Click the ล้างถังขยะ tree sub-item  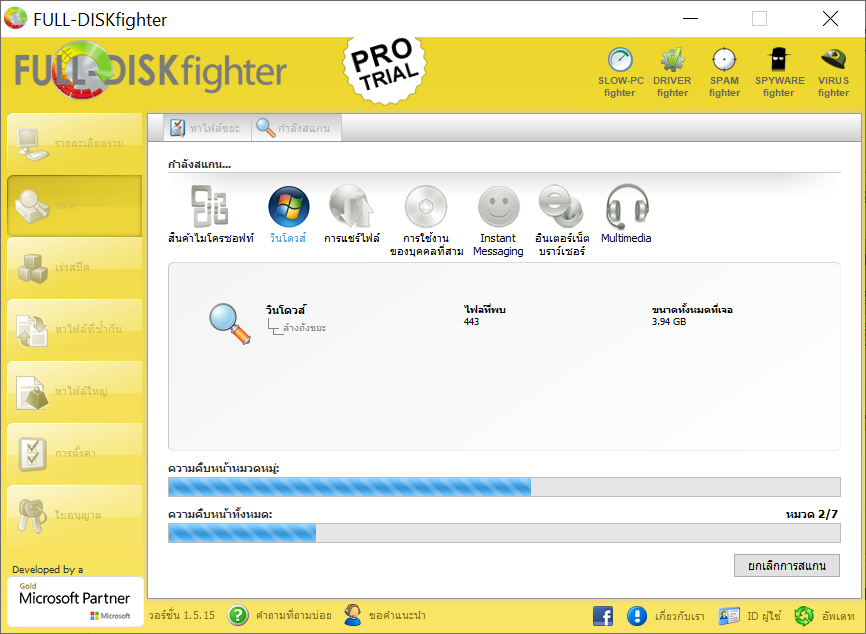pyautogui.click(x=304, y=328)
